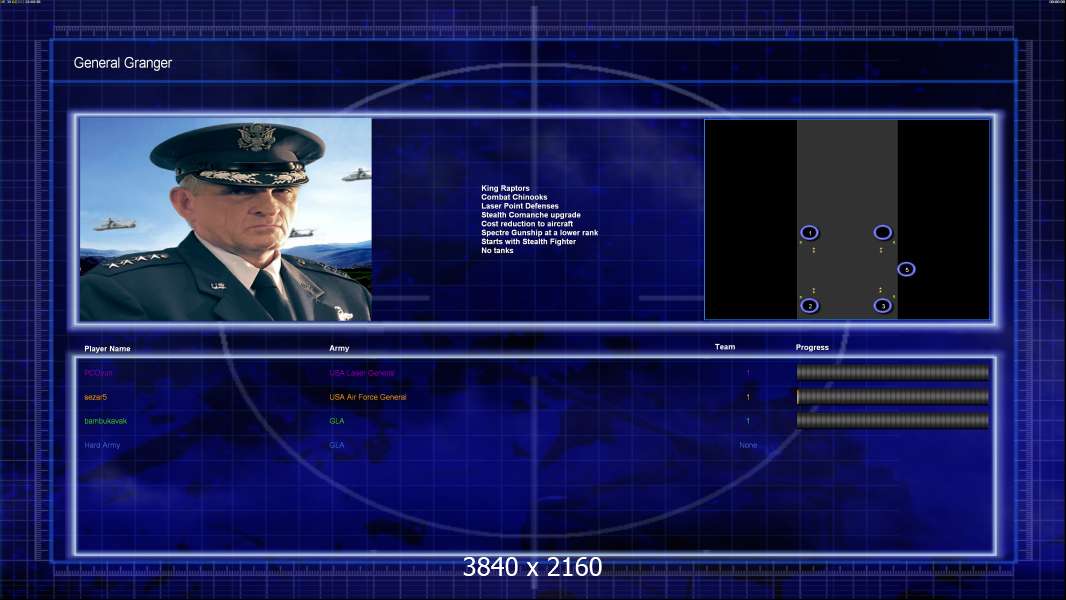Click start position marker 1 on map
This screenshot has height=600, width=1066.
[x=809, y=232]
